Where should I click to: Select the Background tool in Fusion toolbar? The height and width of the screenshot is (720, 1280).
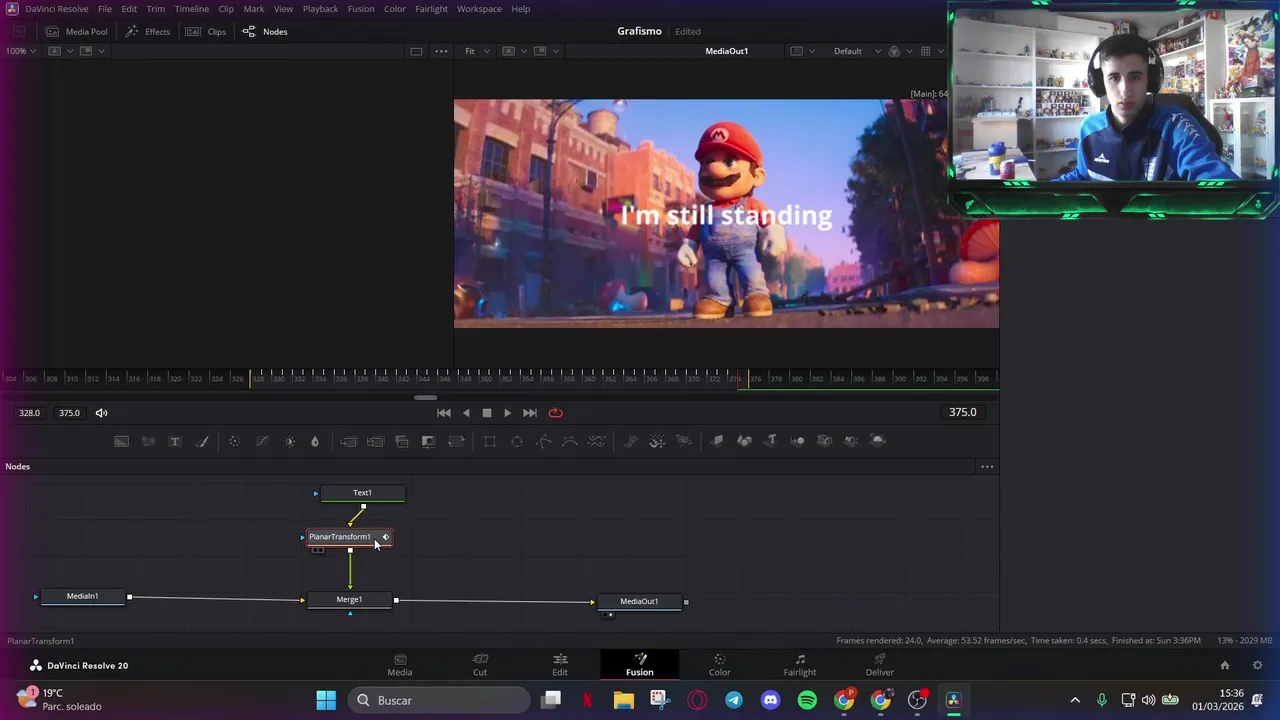pos(121,441)
